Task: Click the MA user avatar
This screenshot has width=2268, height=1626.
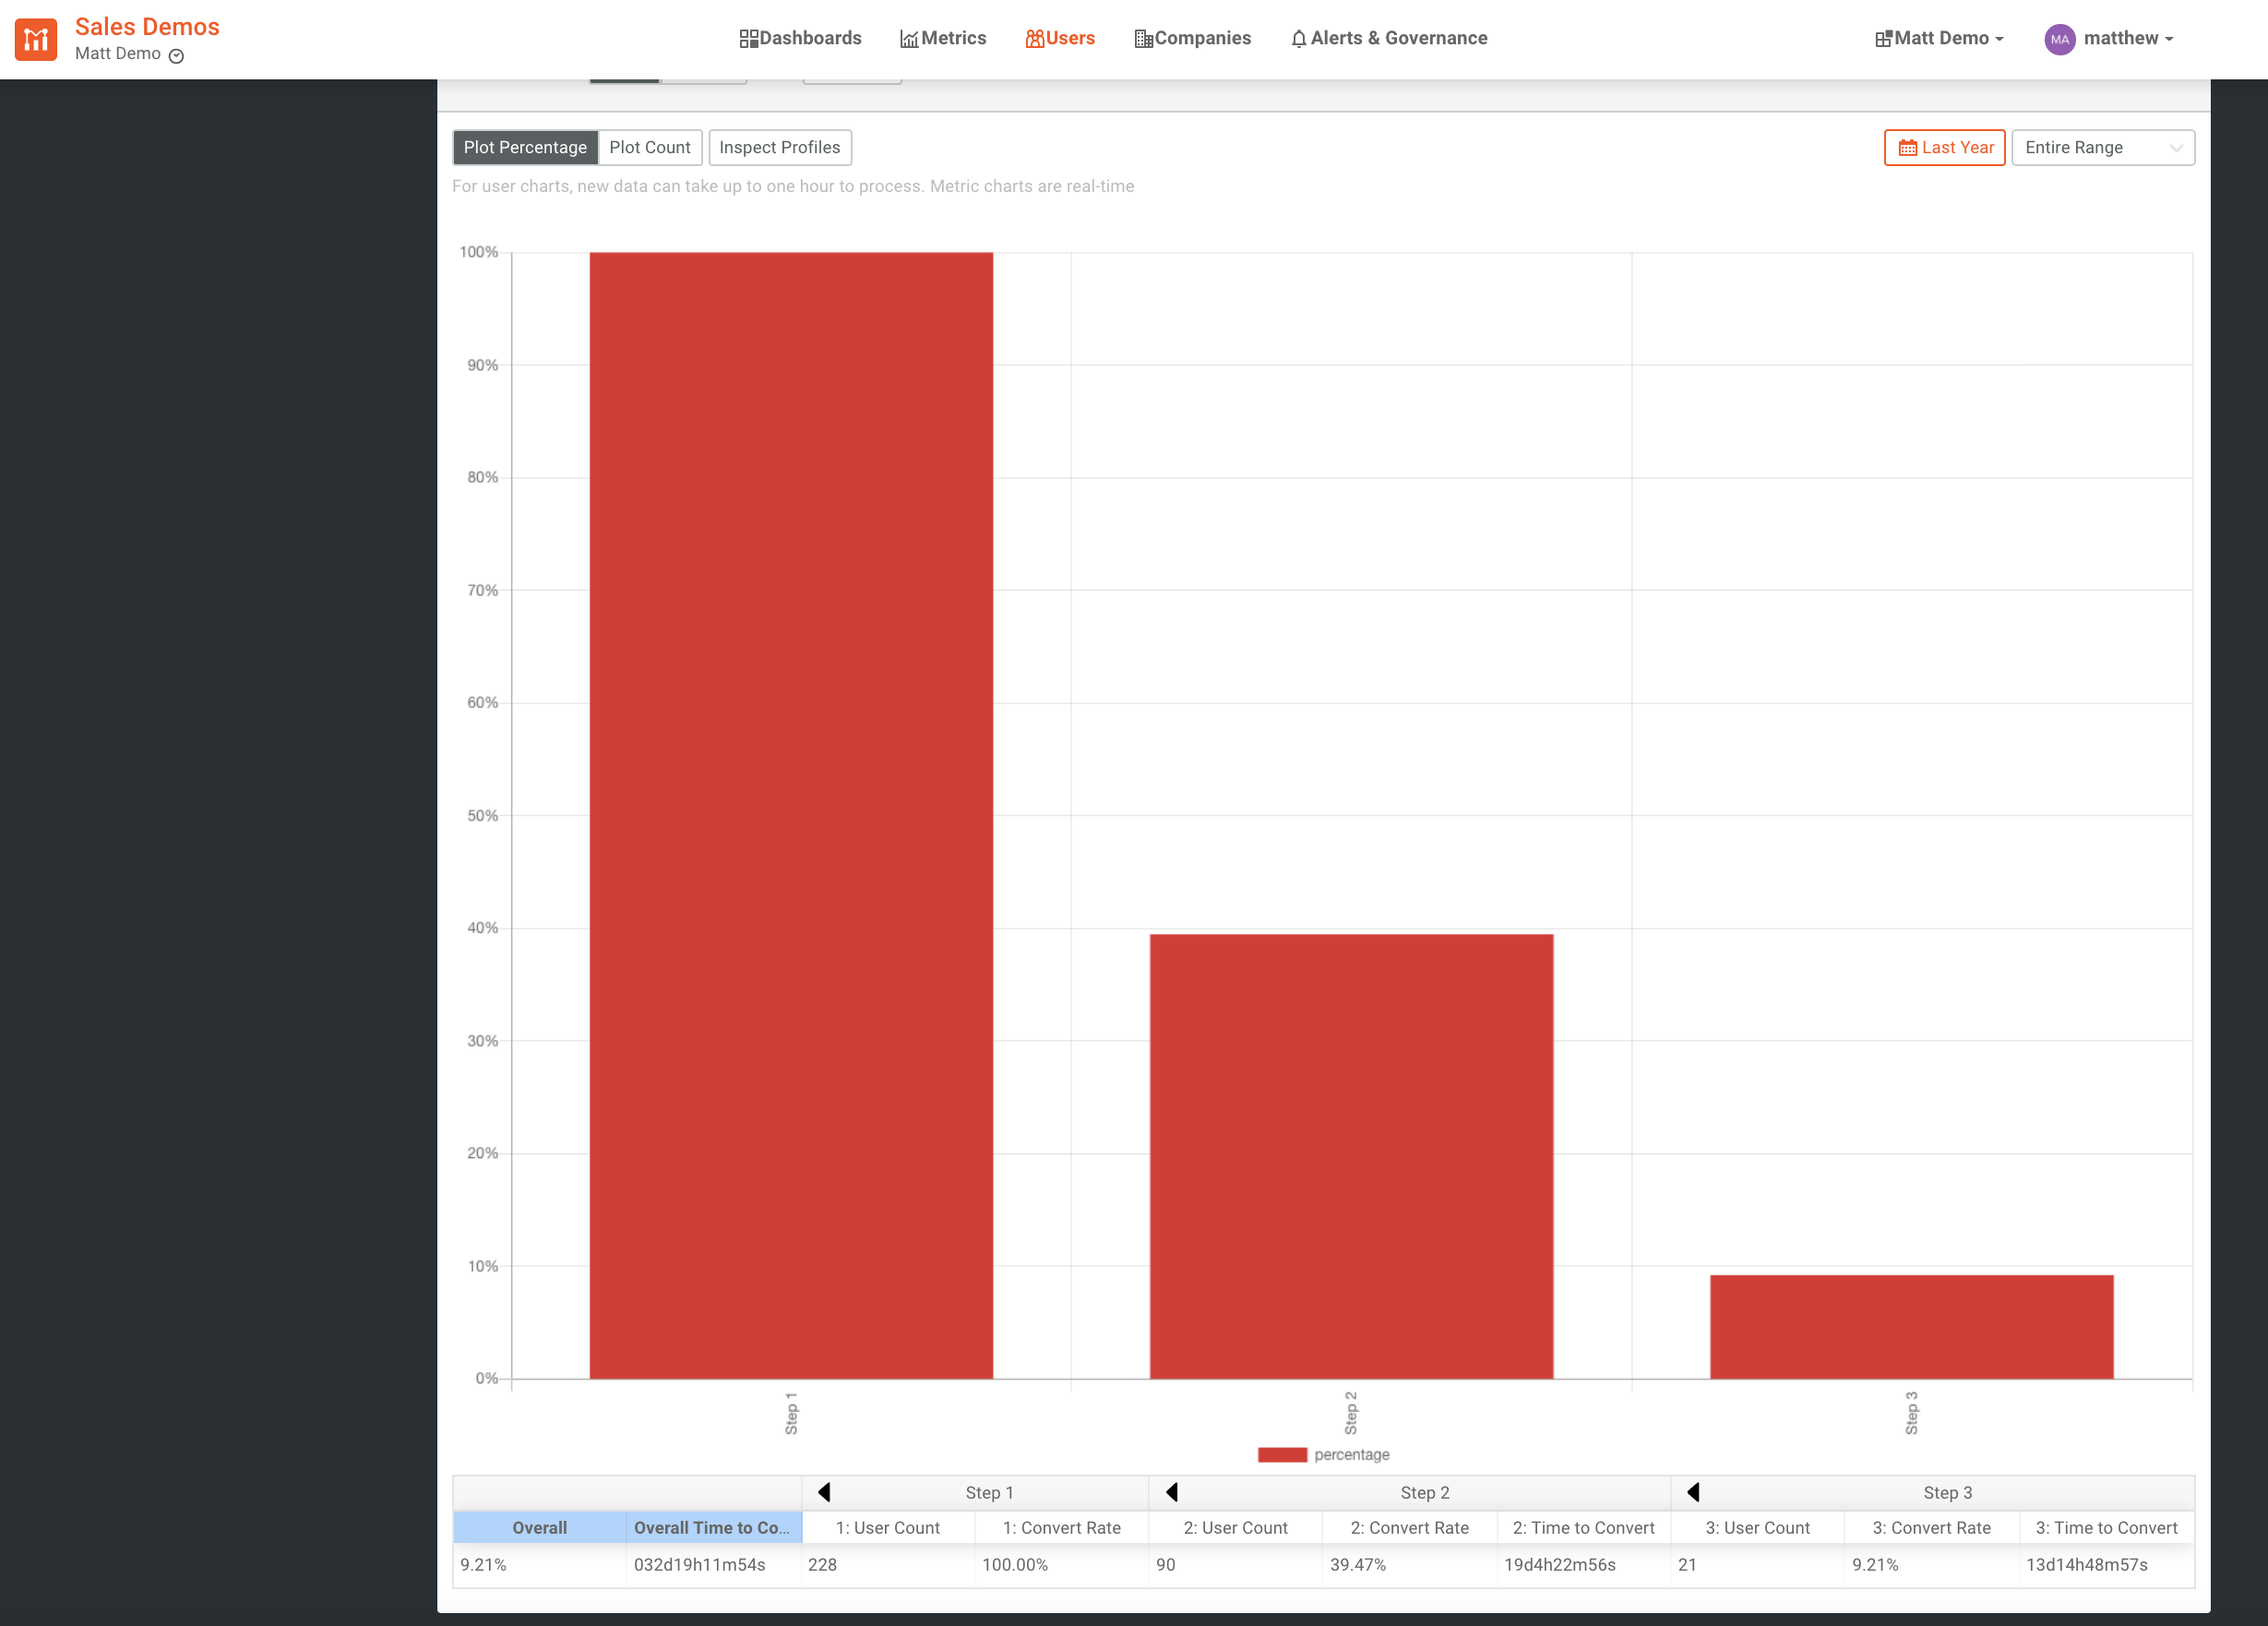Action: [x=2059, y=39]
